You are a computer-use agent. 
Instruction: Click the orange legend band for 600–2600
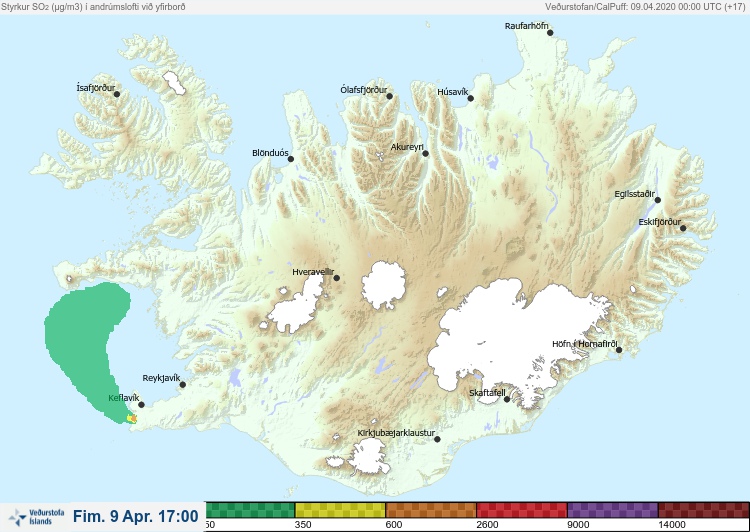click(431, 510)
